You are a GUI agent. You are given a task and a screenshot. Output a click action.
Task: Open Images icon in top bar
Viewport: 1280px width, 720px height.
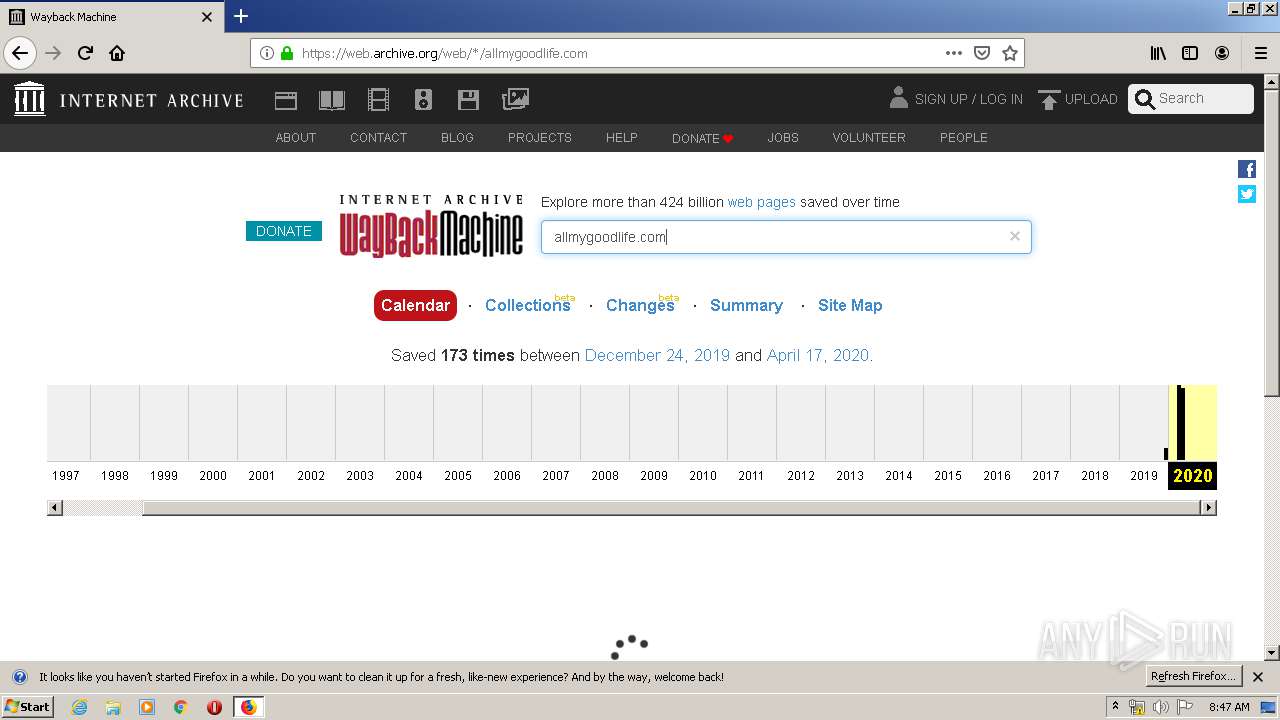[515, 99]
